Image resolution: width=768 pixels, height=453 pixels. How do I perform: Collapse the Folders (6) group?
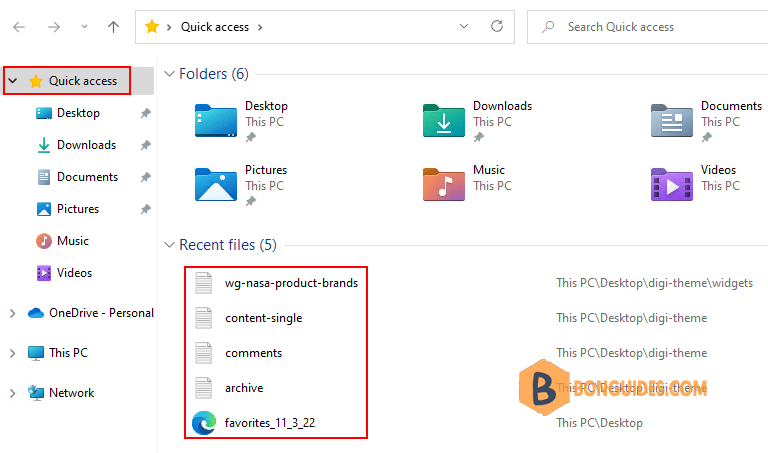[x=169, y=74]
